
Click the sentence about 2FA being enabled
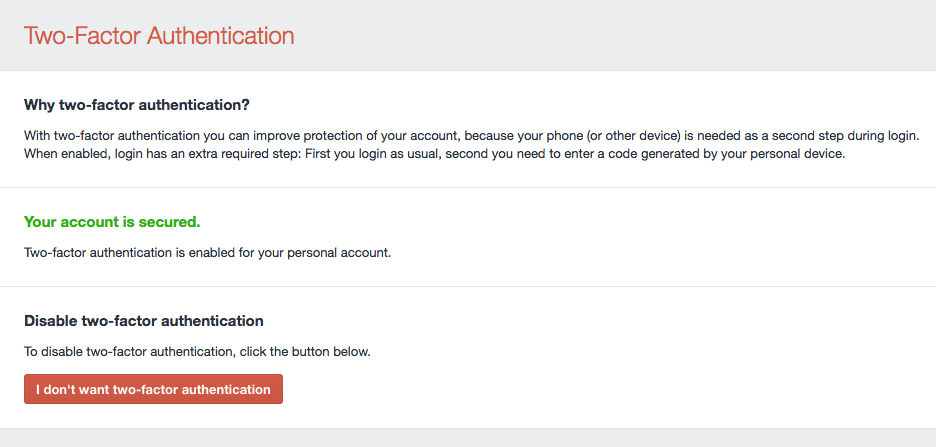click(207, 252)
